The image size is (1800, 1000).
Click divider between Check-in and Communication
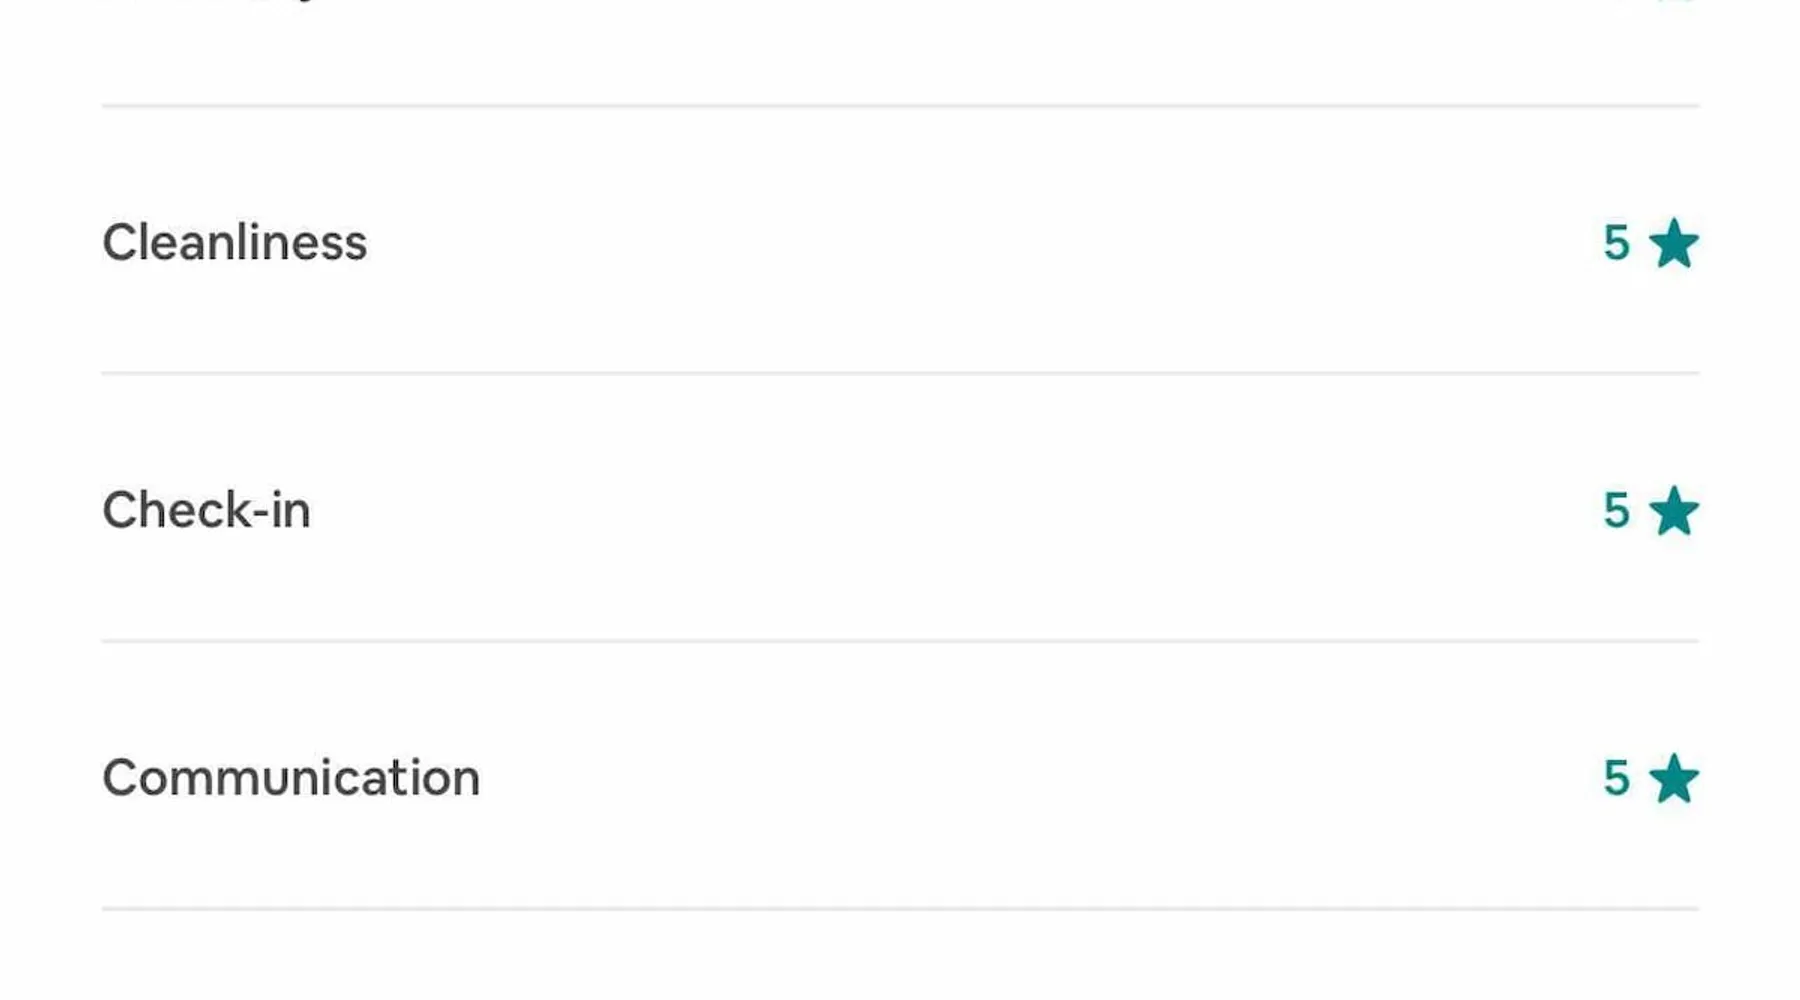[900, 640]
